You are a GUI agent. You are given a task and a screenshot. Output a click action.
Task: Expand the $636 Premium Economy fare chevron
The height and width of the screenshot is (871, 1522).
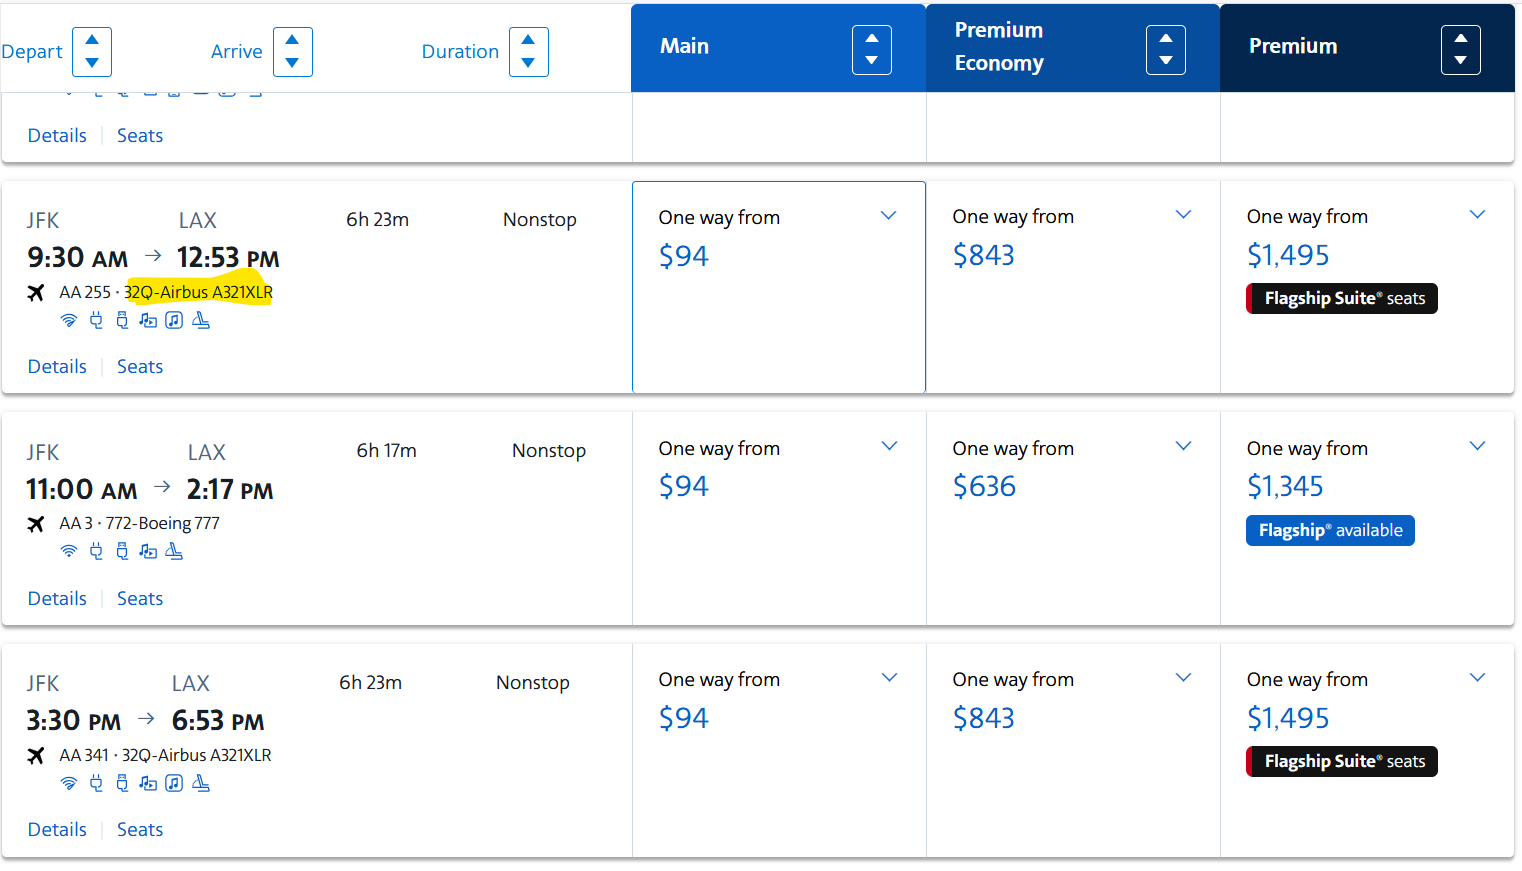(x=1183, y=446)
